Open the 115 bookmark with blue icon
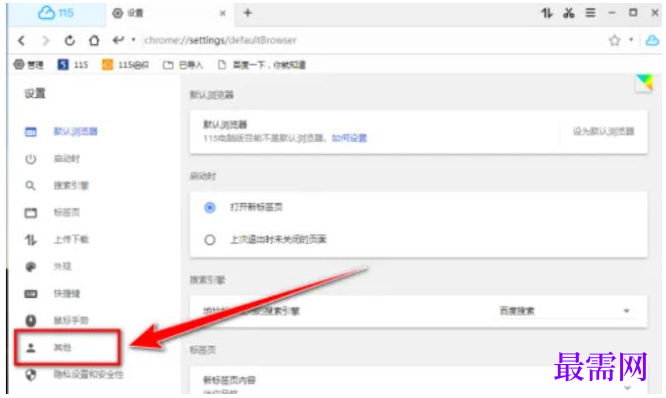 (73, 65)
